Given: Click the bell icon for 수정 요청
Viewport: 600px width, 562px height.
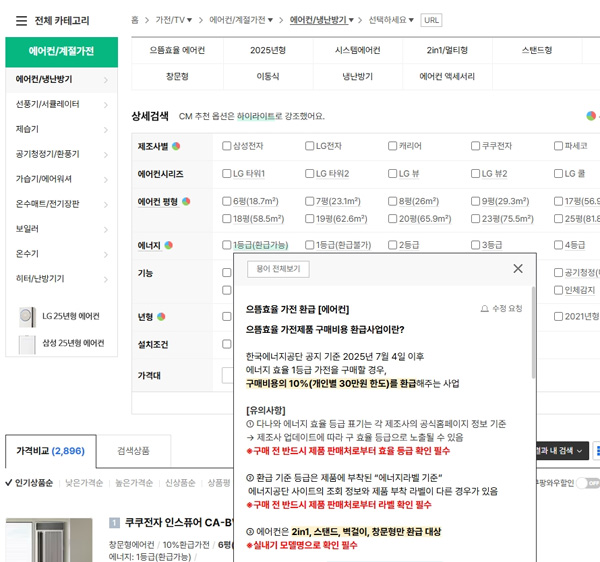Looking at the screenshot, I should coord(485,310).
